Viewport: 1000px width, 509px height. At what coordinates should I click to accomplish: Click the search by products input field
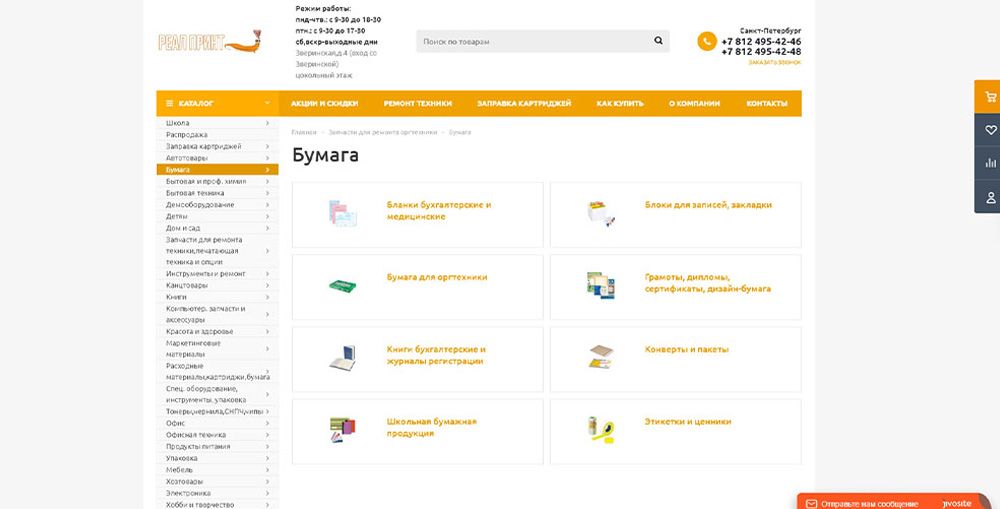click(x=530, y=41)
